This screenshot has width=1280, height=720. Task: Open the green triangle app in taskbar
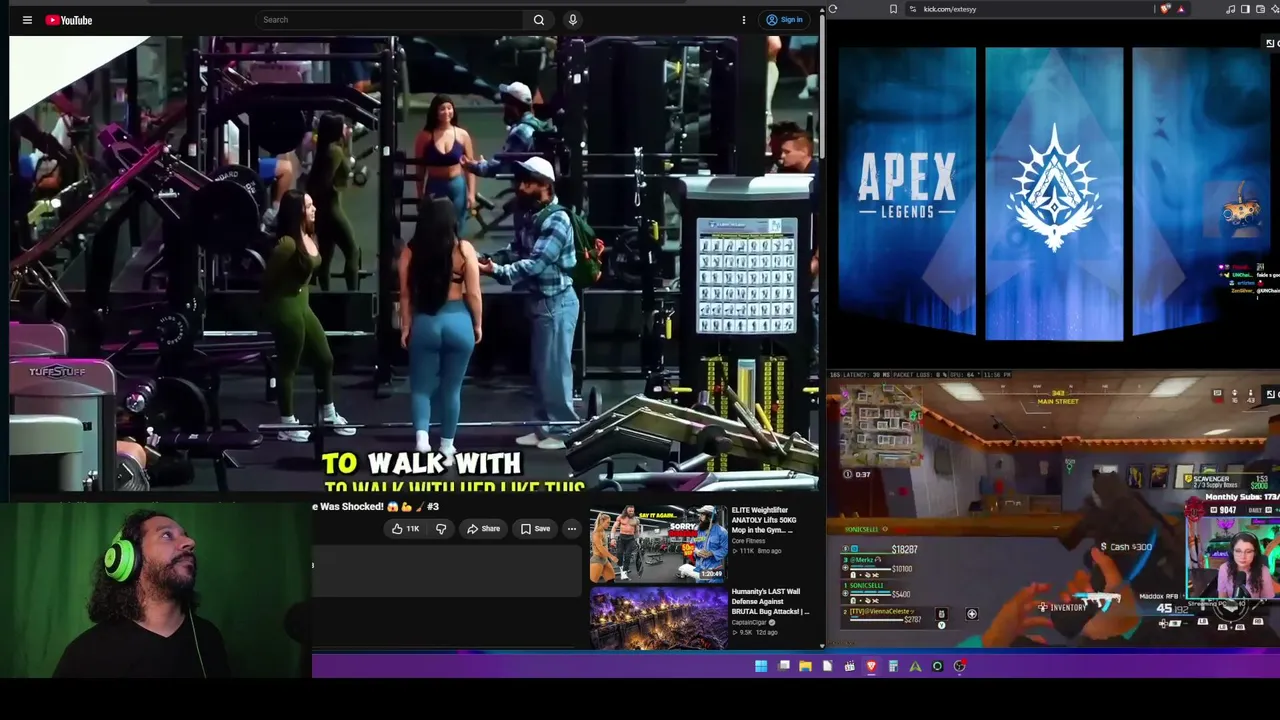[x=915, y=666]
